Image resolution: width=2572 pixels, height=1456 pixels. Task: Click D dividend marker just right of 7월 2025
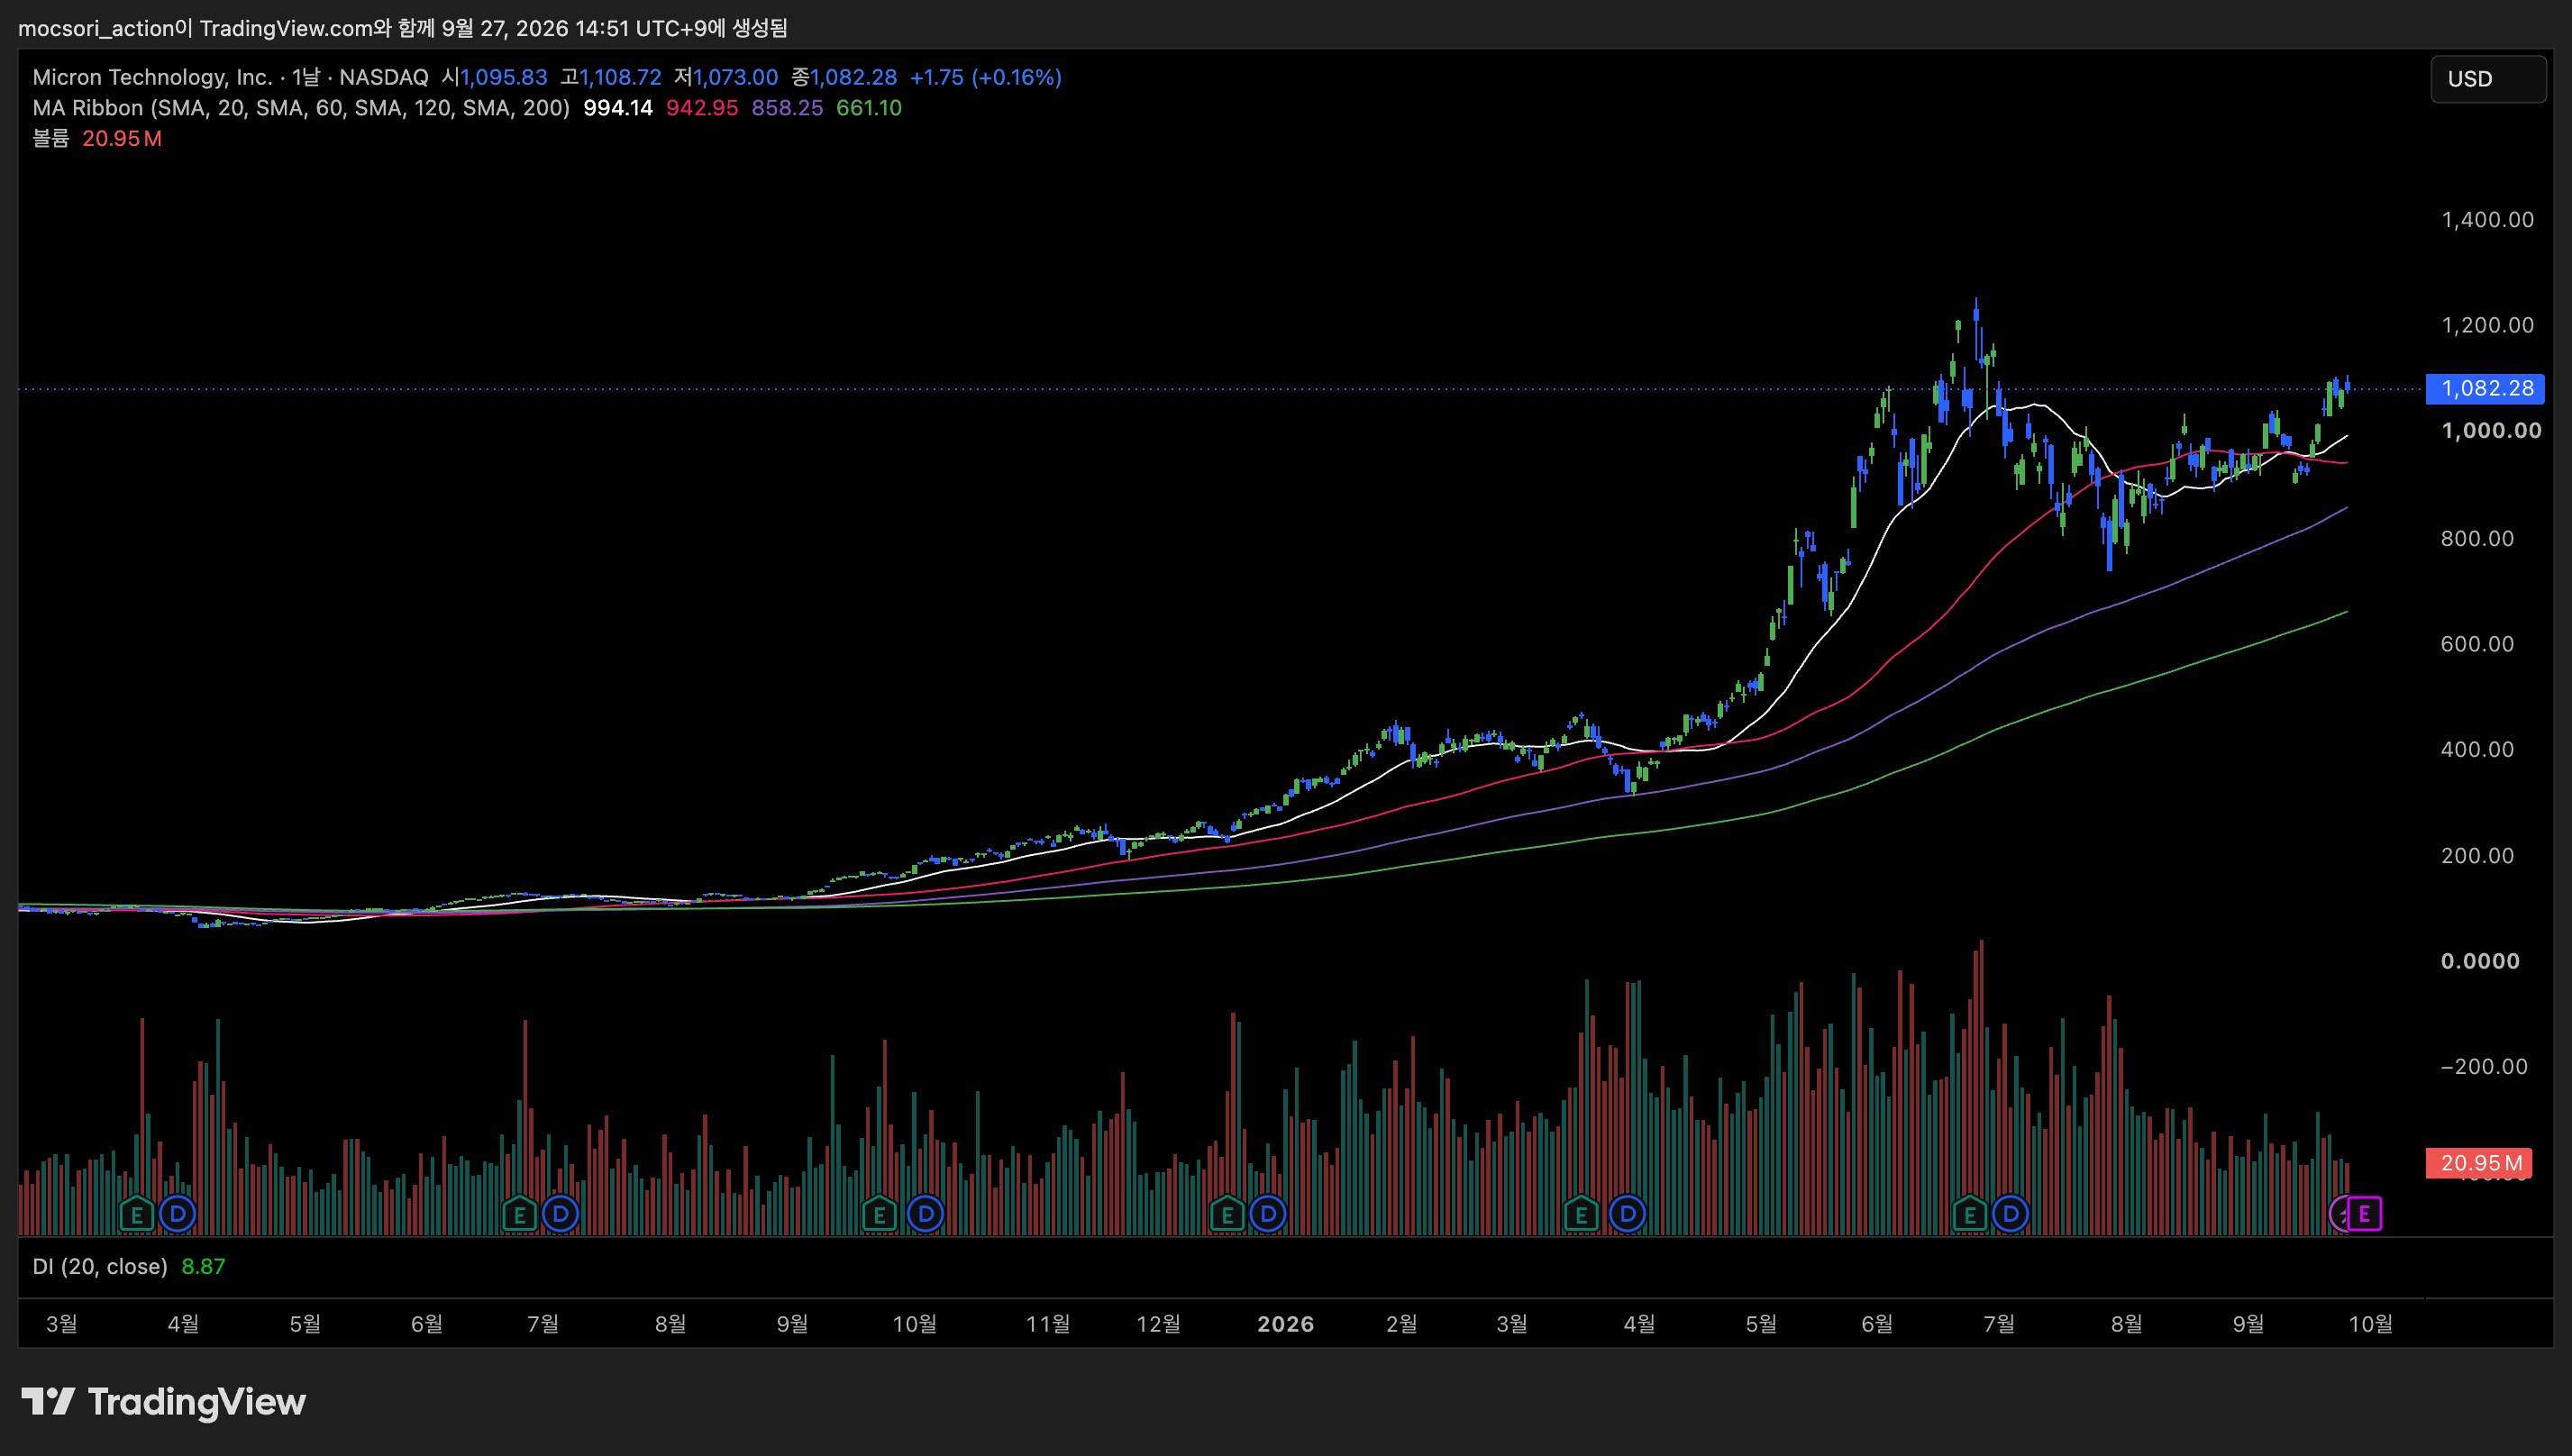[x=561, y=1215]
